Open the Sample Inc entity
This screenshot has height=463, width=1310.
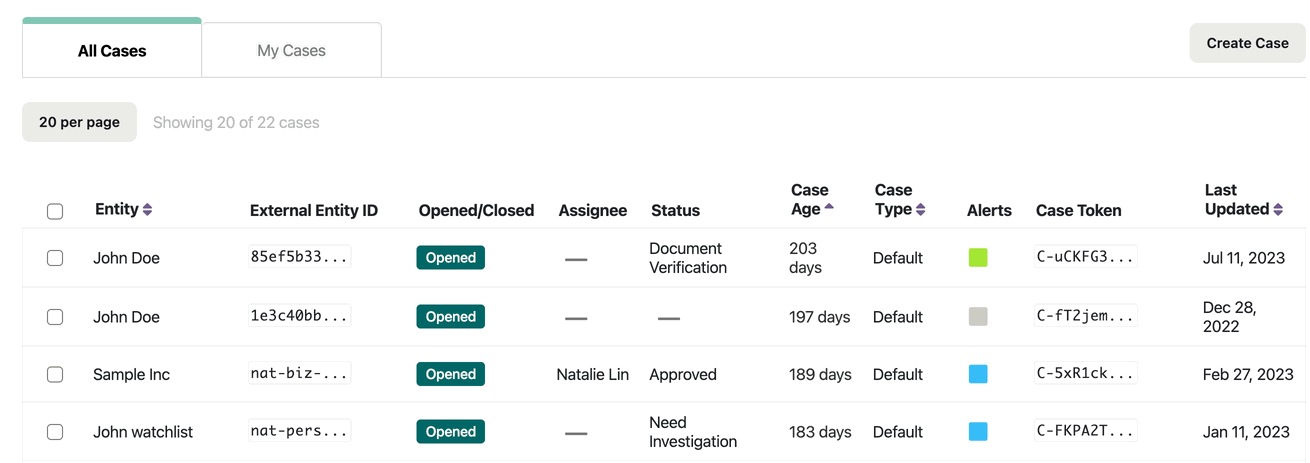(131, 374)
